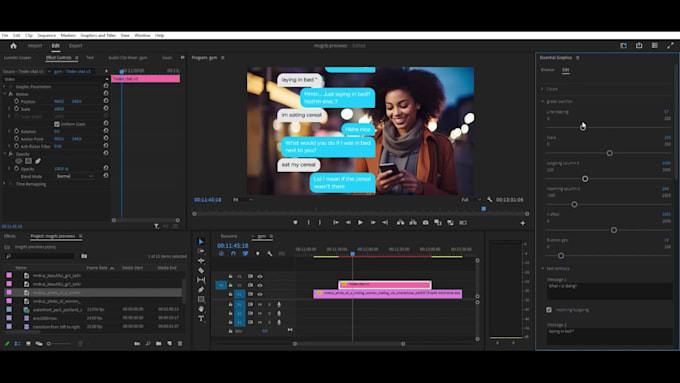Screen dimensions: 680x383
Task: Select the Track Select Forward tool
Action: click(201, 251)
